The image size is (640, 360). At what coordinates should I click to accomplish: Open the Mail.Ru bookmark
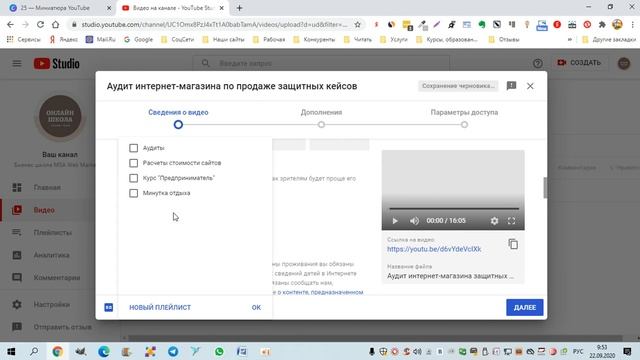coord(101,40)
